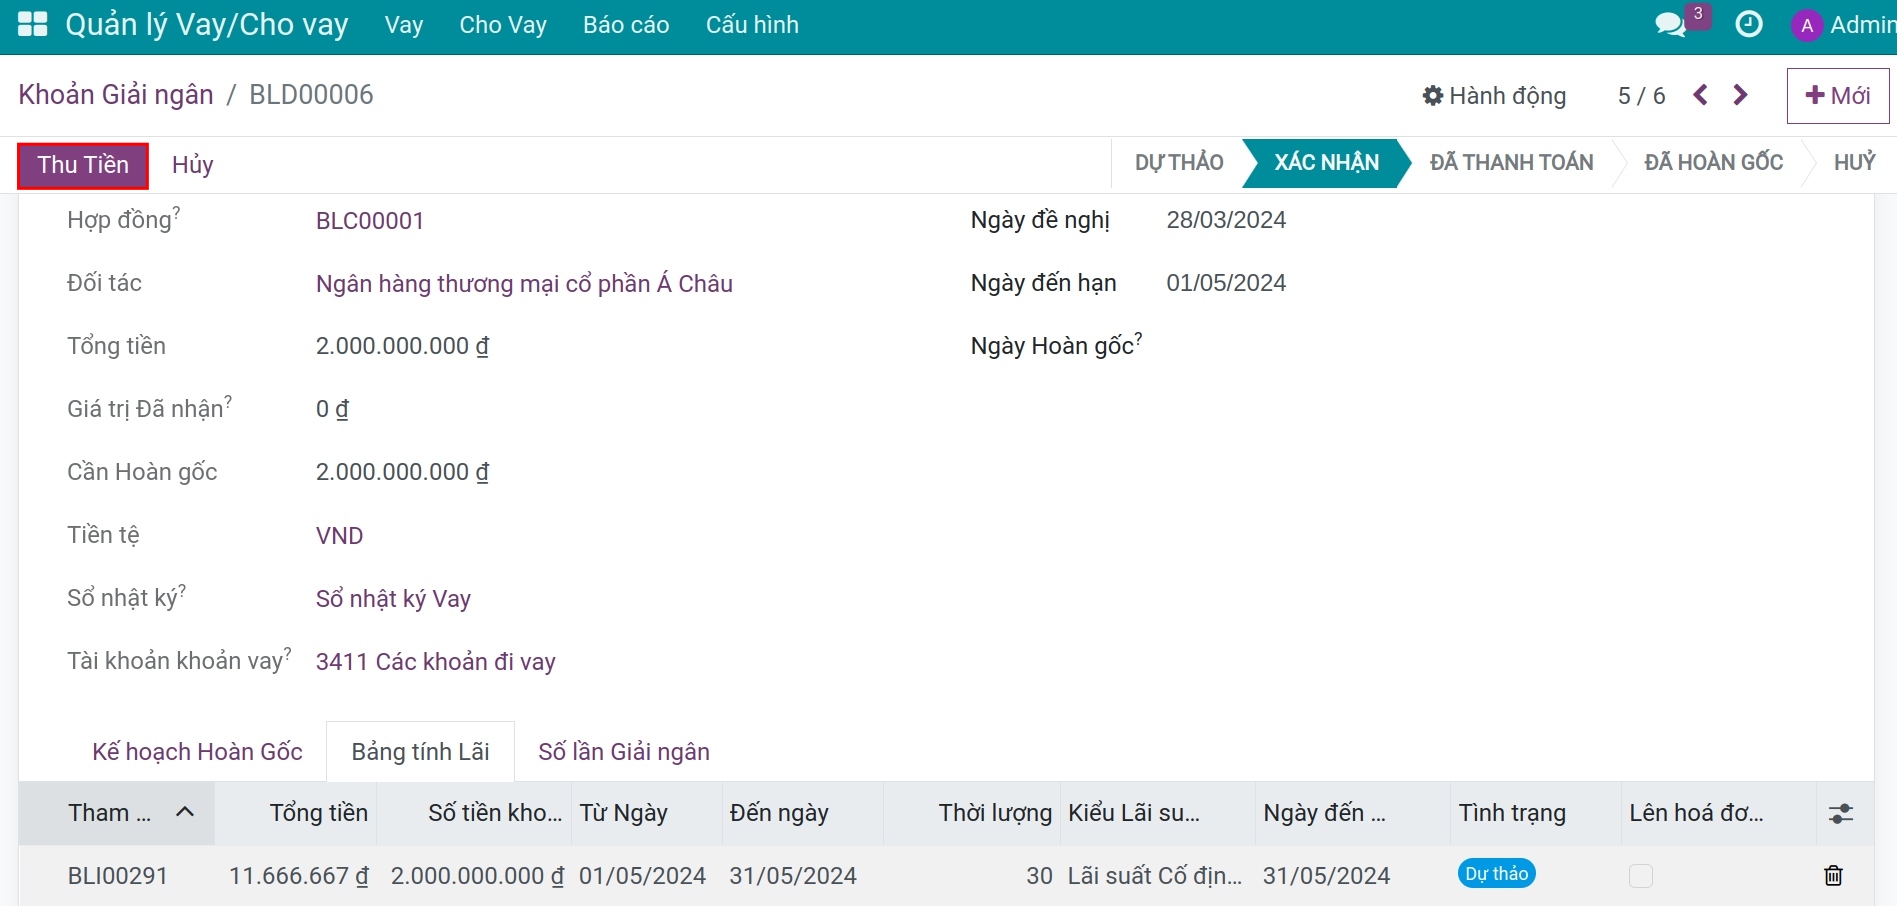
Task: Click the Thu Tiền button
Action: click(x=83, y=165)
